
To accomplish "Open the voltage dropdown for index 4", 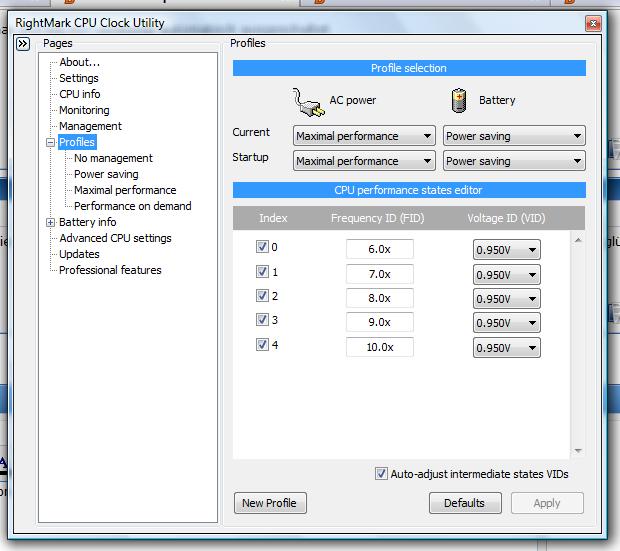I will (507, 348).
